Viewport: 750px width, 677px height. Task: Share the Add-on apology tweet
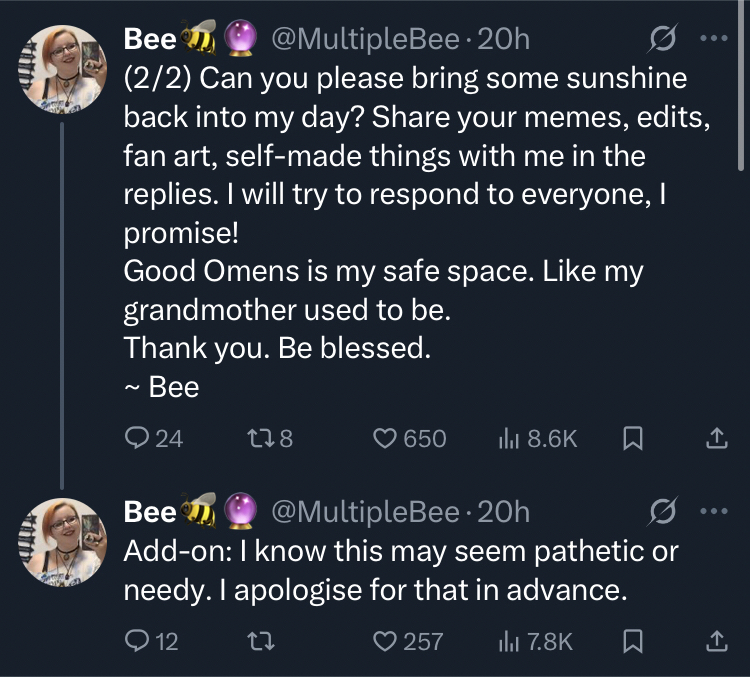(x=716, y=641)
